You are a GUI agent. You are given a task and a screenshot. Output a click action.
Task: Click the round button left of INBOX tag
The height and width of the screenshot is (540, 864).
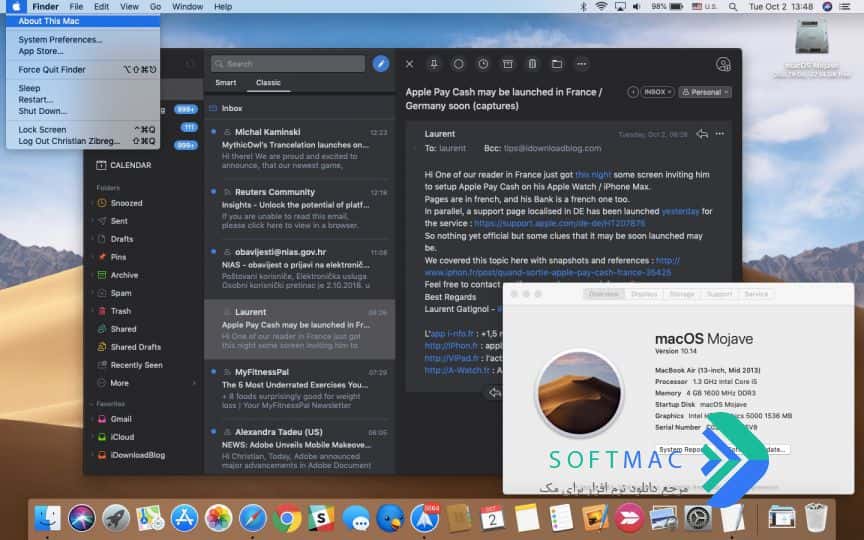click(633, 92)
